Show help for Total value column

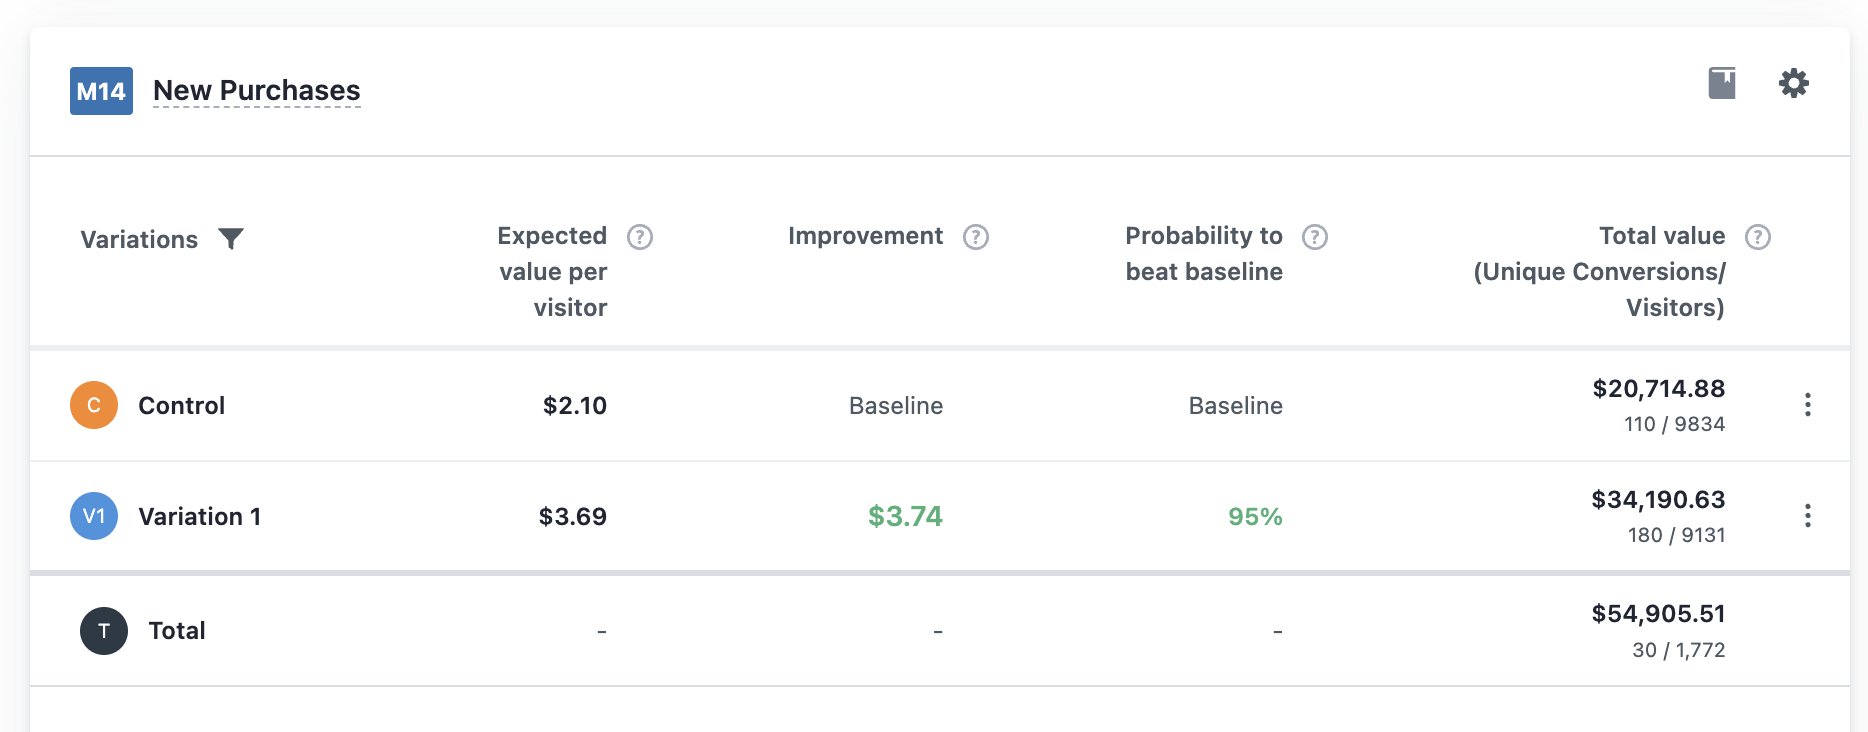1758,237
